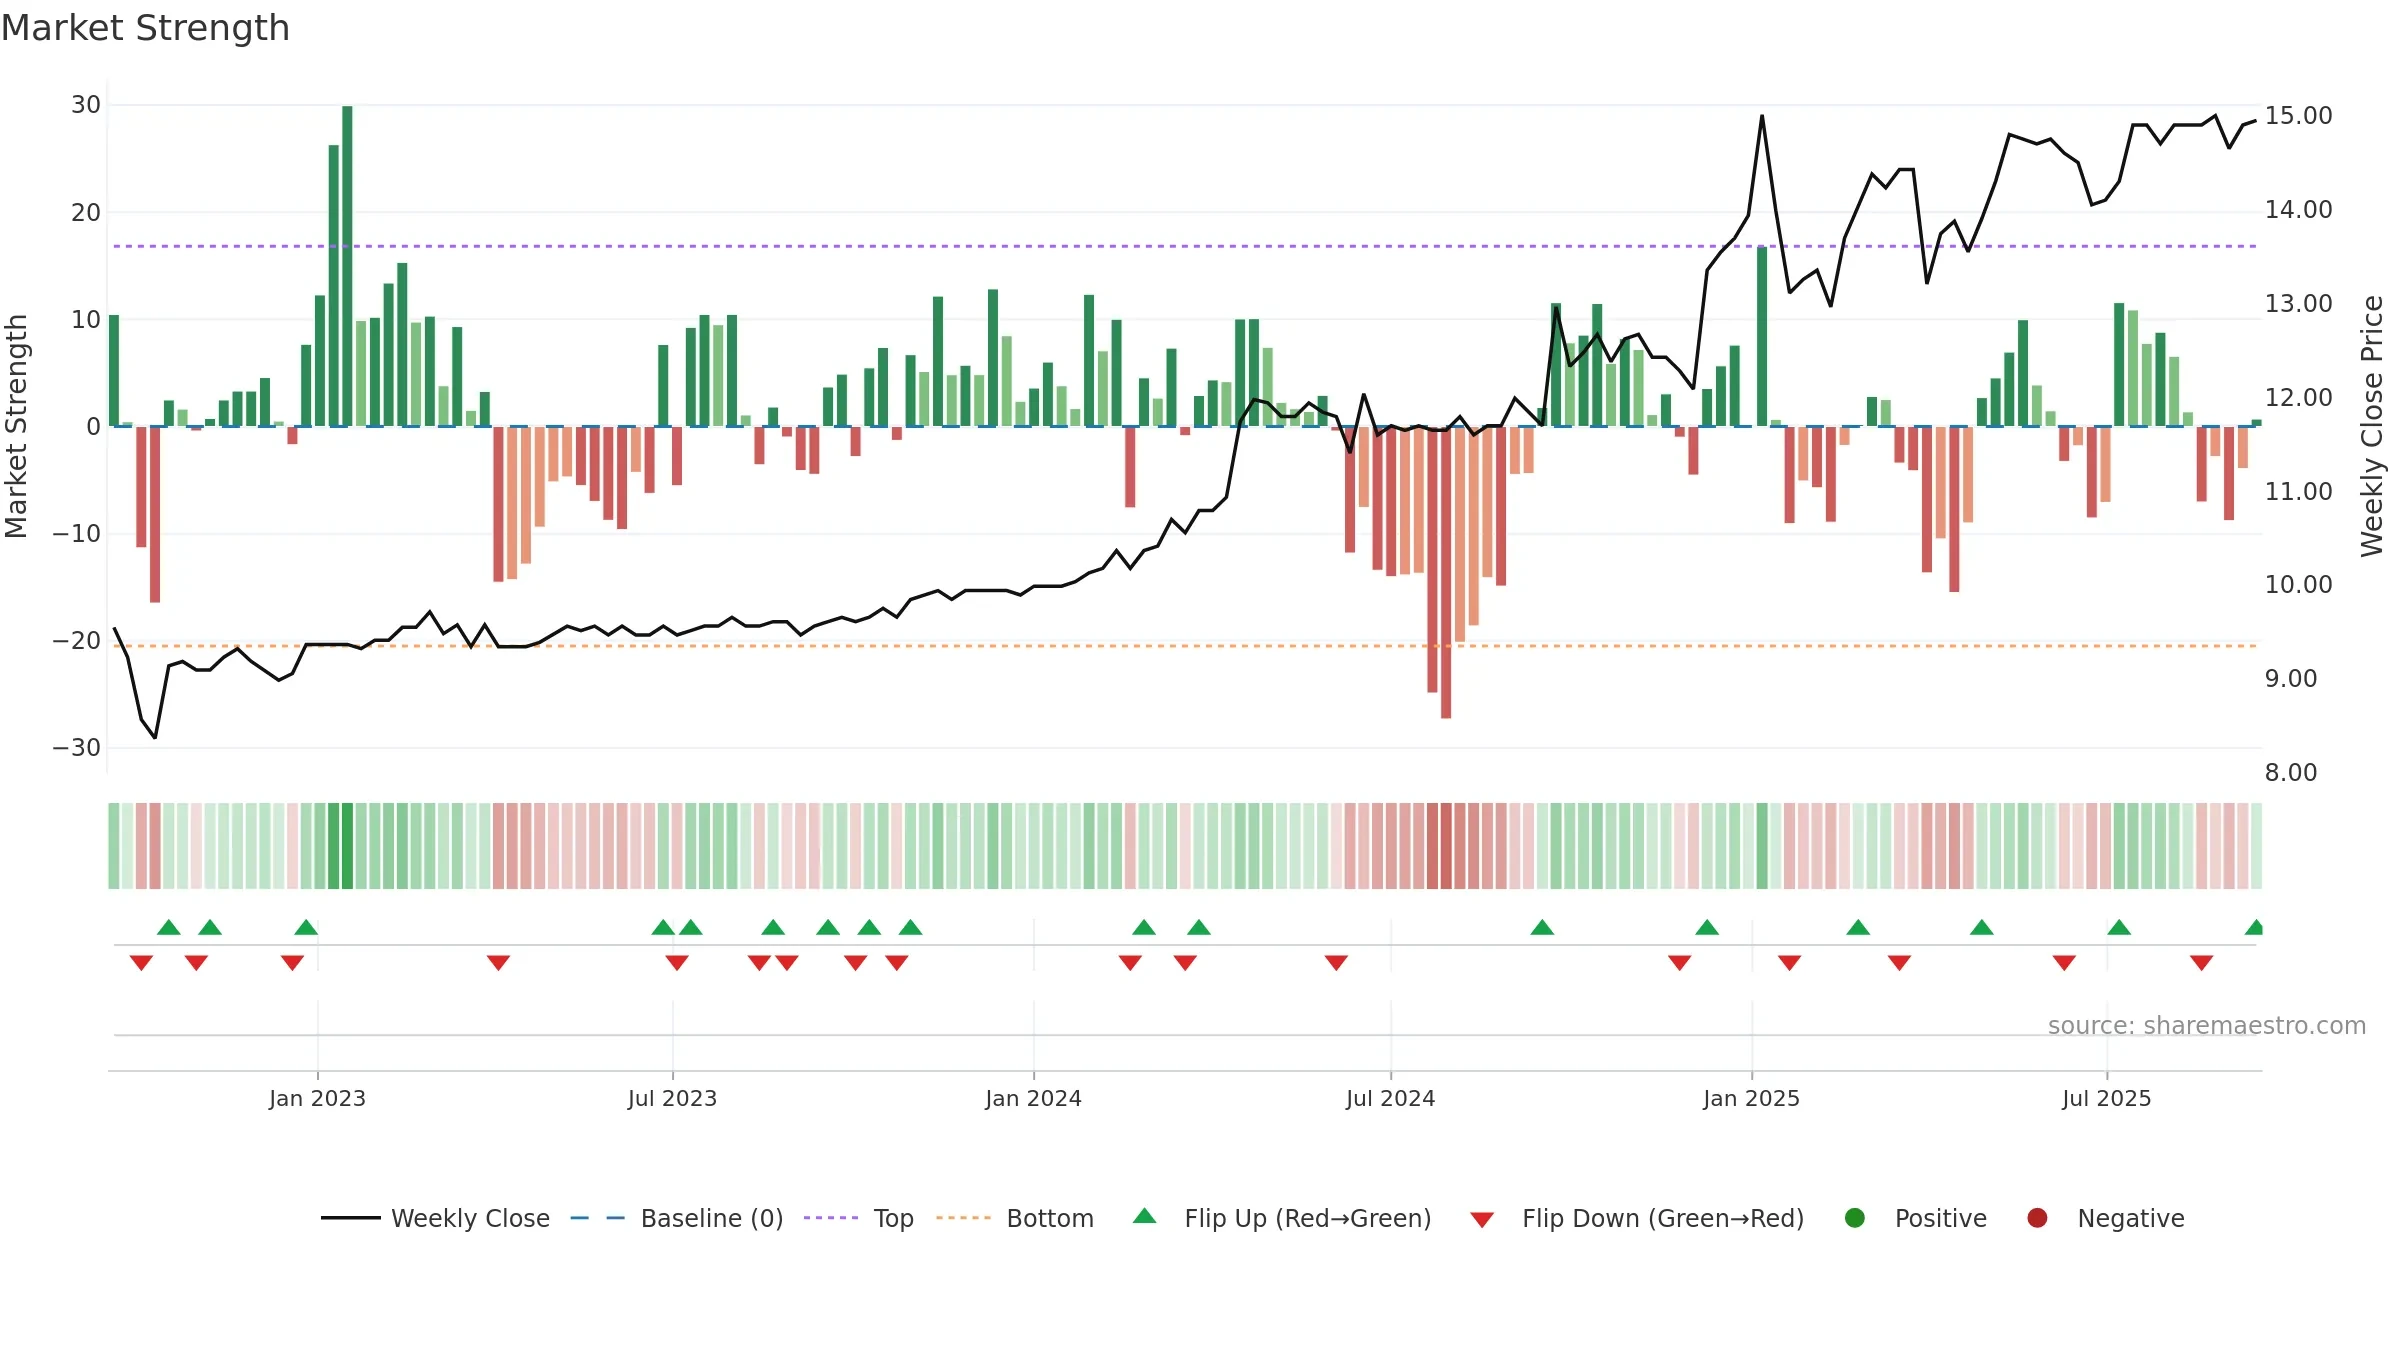Screen dimensions: 2400x1350
Task: Click the green Positive circle icon in legend
Action: 1855,1218
